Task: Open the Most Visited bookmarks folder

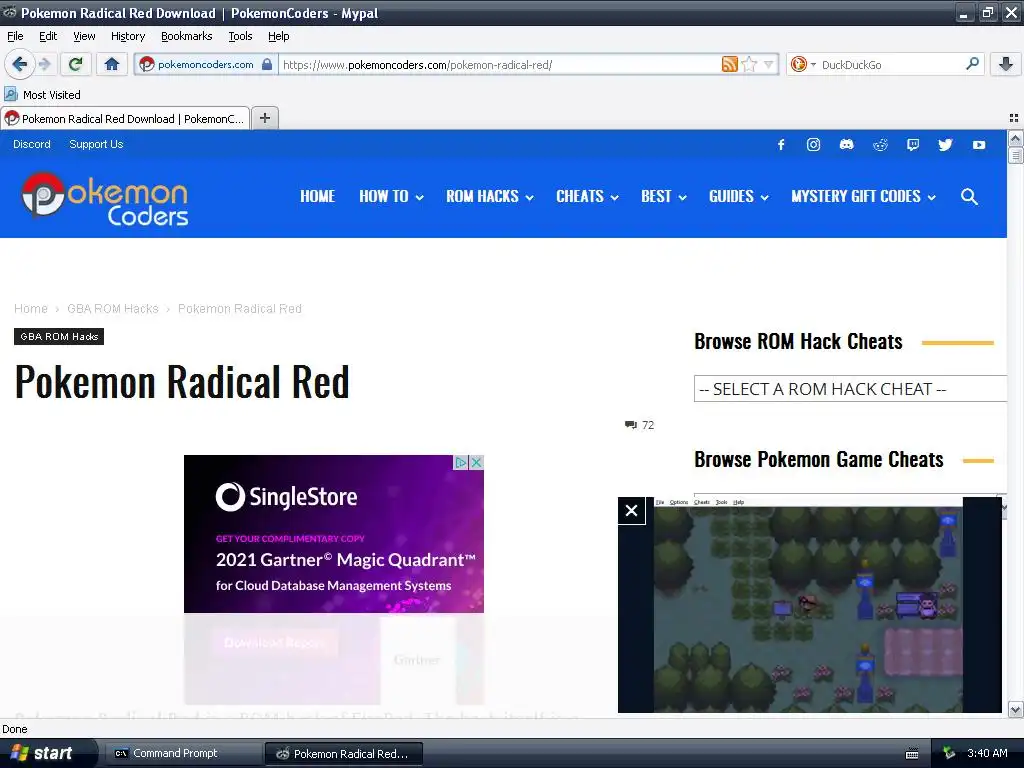Action: coord(42,95)
